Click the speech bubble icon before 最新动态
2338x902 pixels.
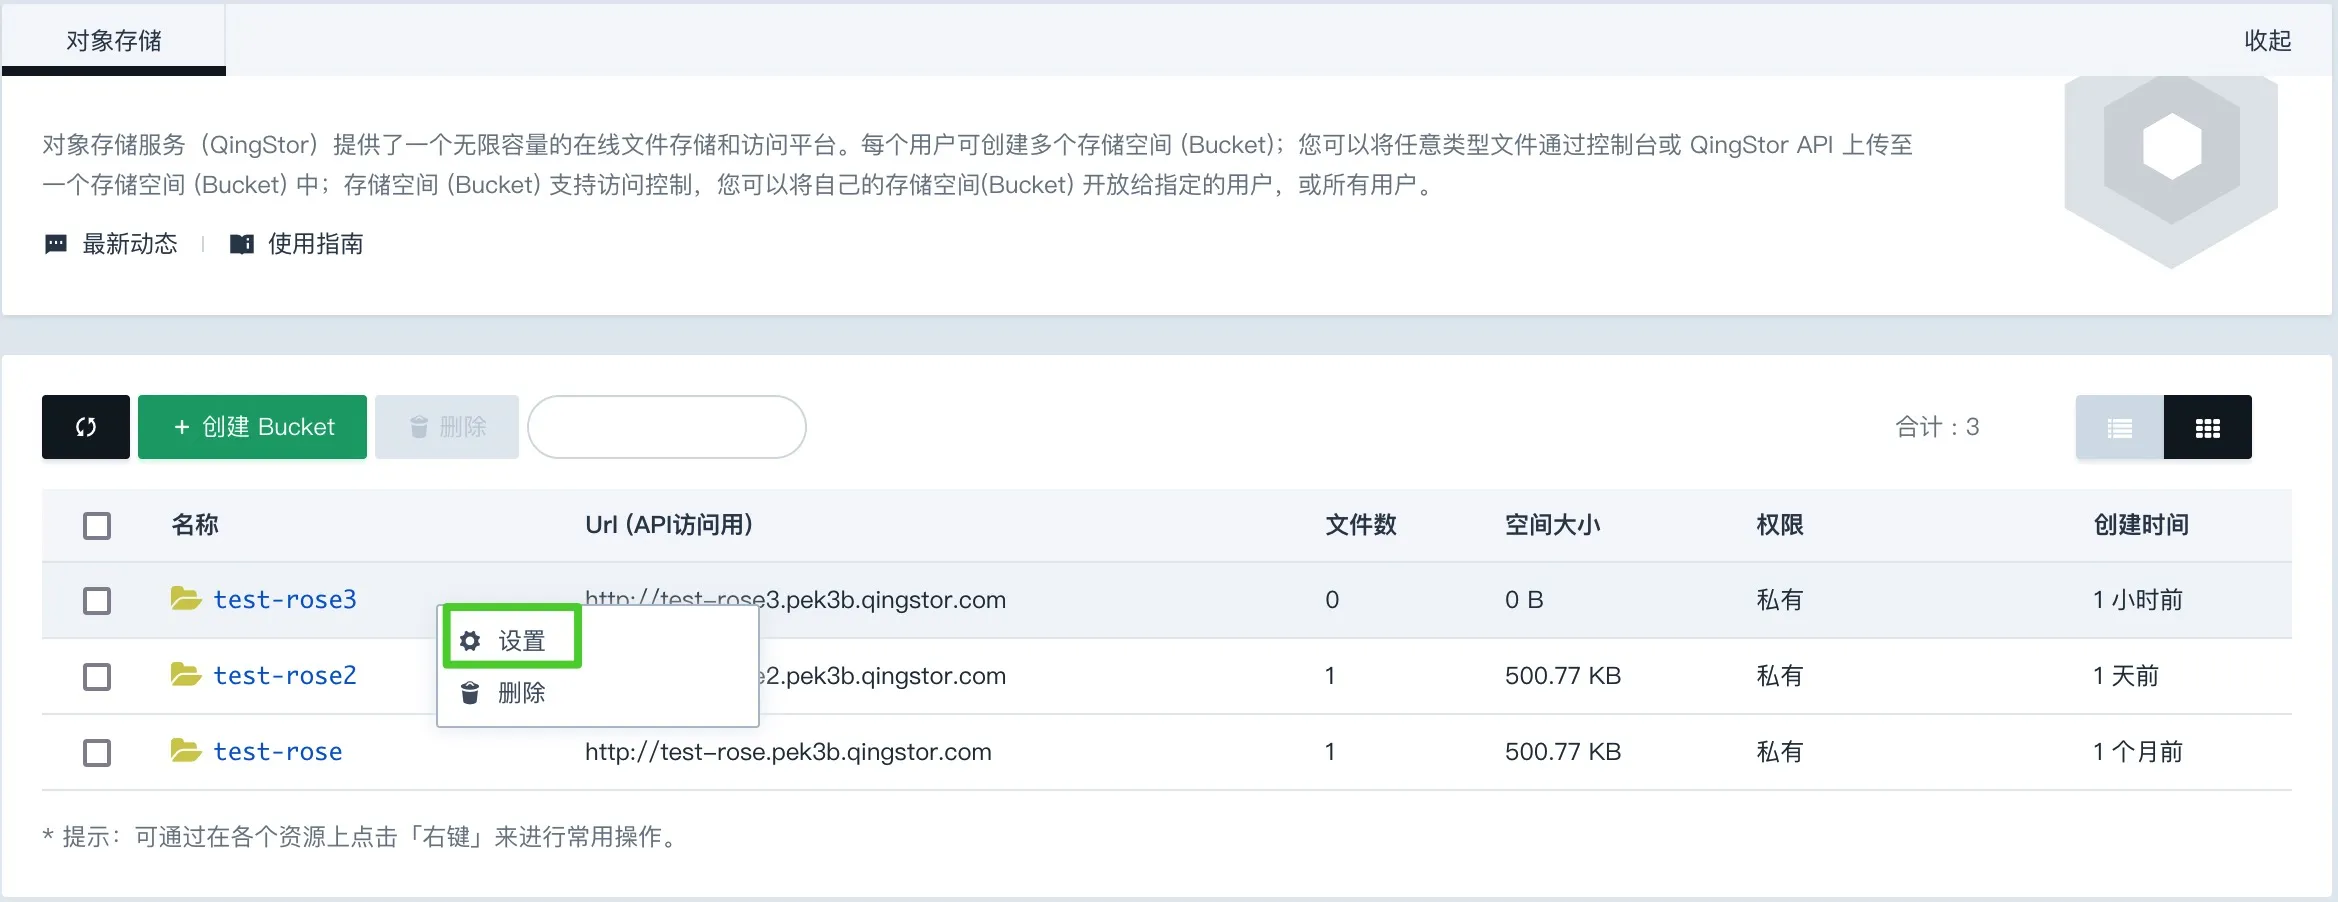55,243
